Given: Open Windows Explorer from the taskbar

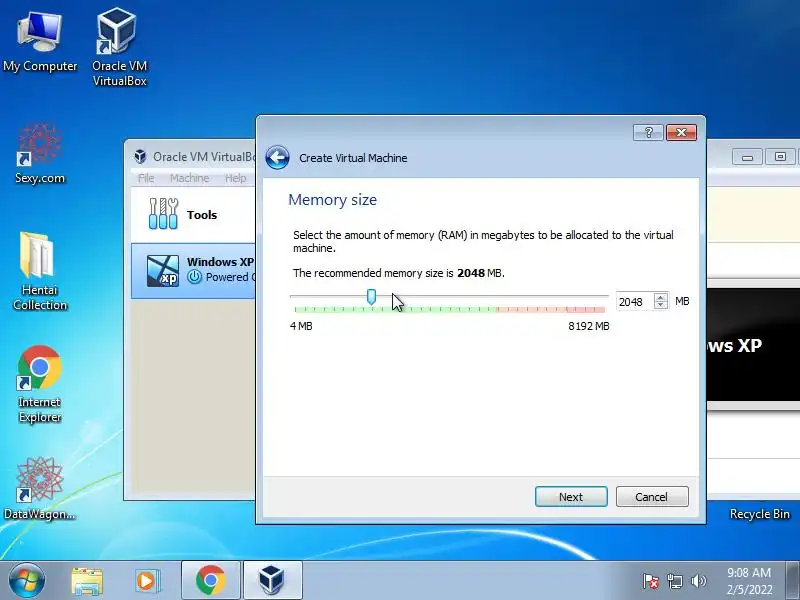Looking at the screenshot, I should click(87, 581).
